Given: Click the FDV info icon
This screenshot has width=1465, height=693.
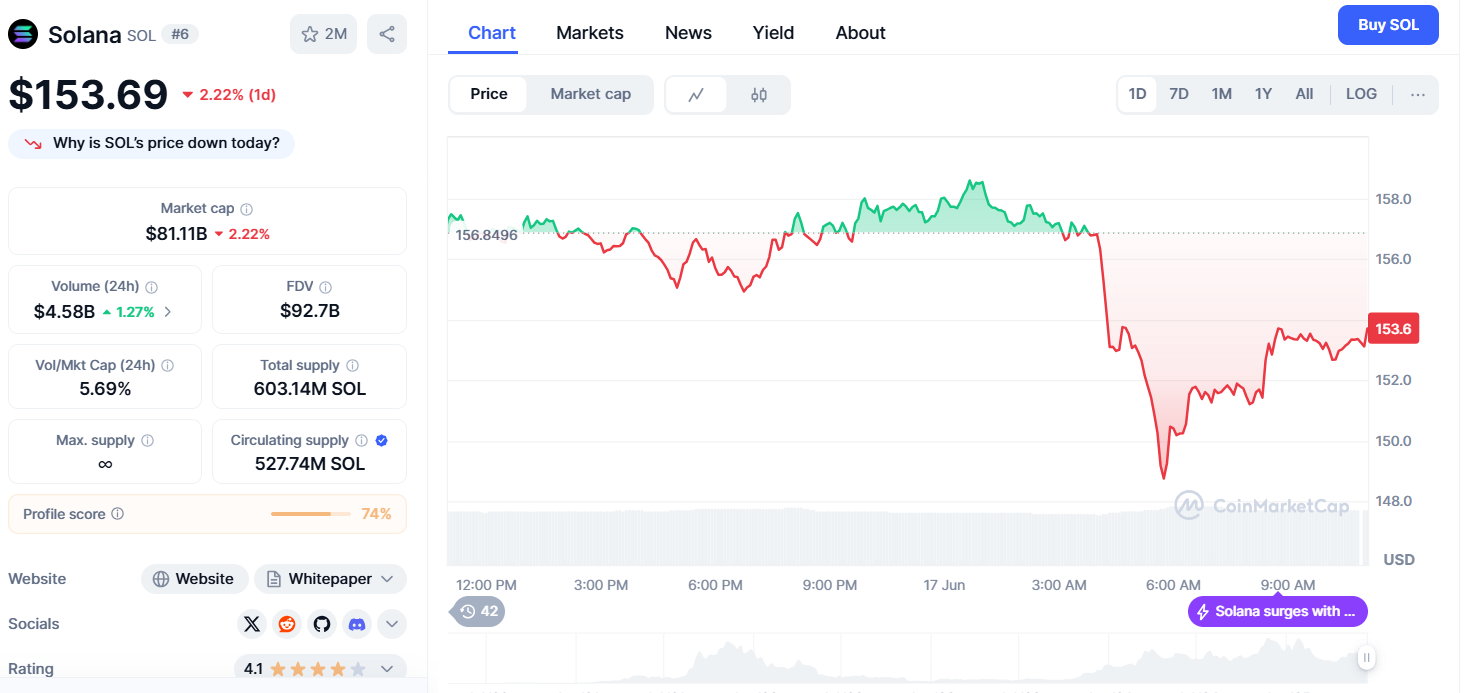Looking at the screenshot, I should tap(326, 287).
